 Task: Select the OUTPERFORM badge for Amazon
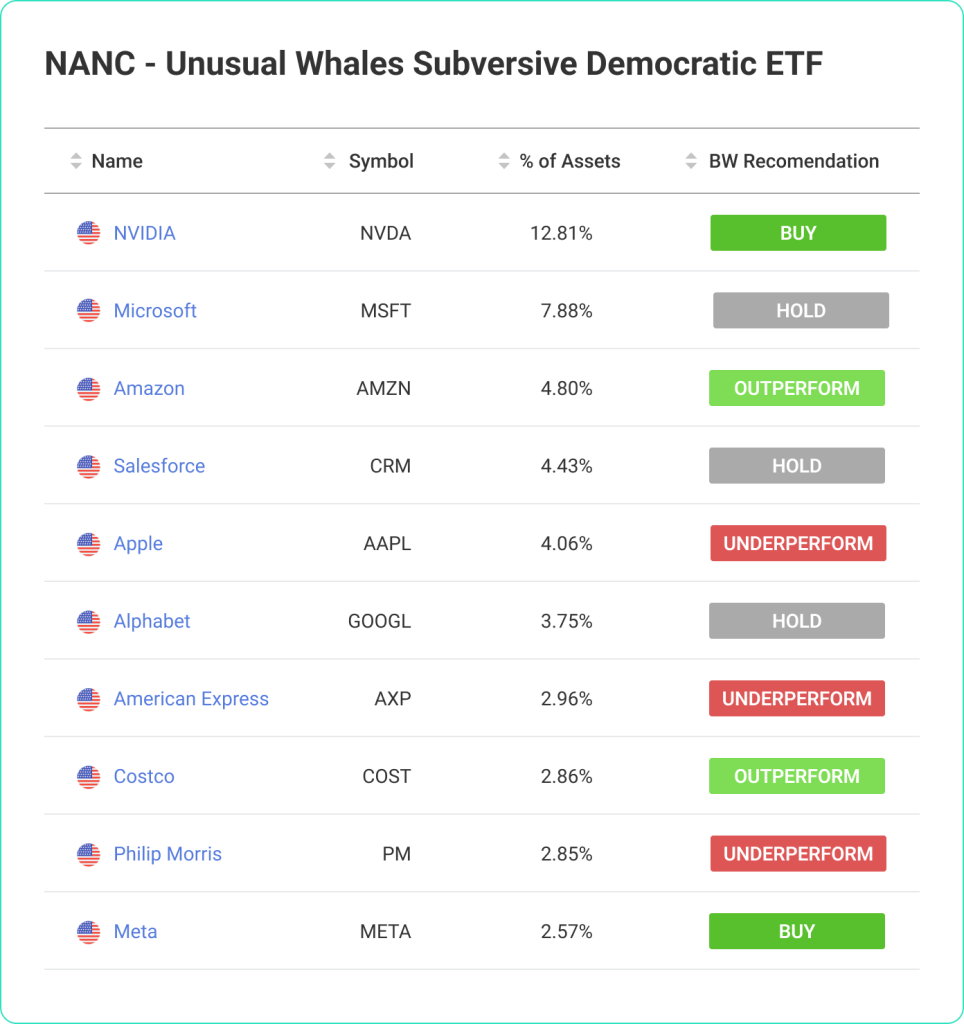click(x=796, y=388)
